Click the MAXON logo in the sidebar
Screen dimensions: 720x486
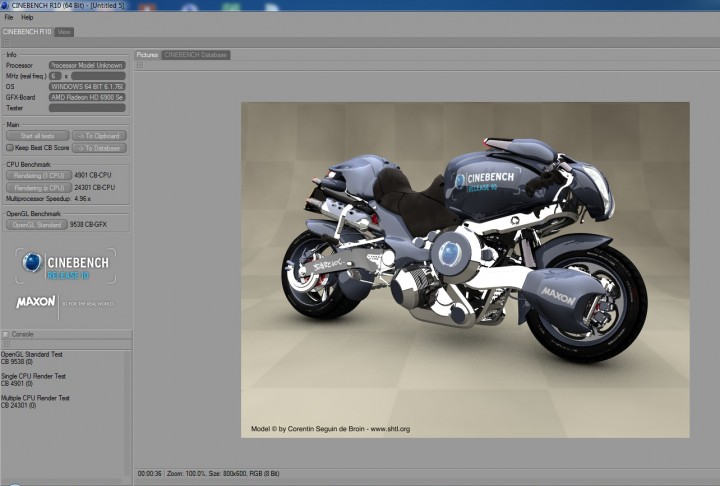tap(36, 302)
